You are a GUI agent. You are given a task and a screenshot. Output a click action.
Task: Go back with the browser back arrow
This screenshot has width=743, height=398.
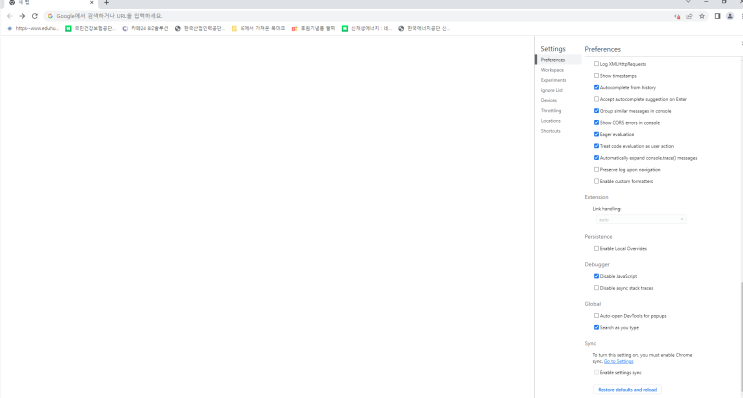[9, 16]
